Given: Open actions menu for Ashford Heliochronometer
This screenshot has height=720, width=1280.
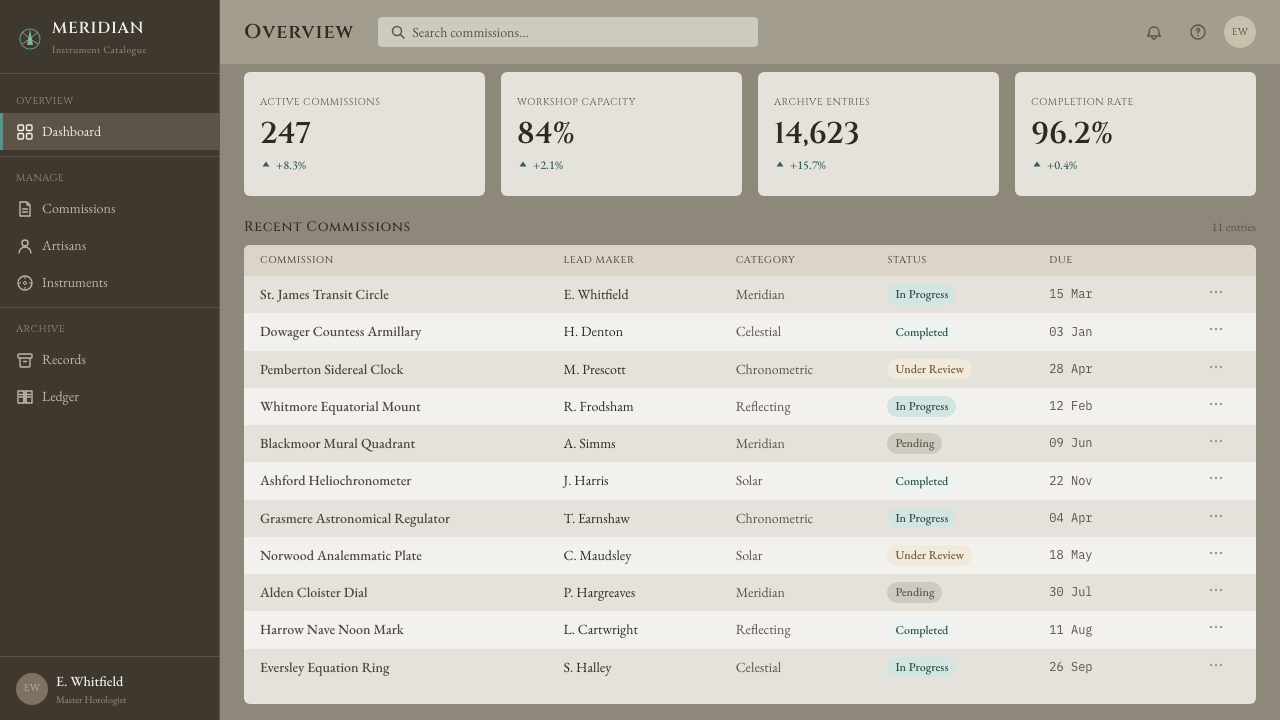Looking at the screenshot, I should 1216,478.
